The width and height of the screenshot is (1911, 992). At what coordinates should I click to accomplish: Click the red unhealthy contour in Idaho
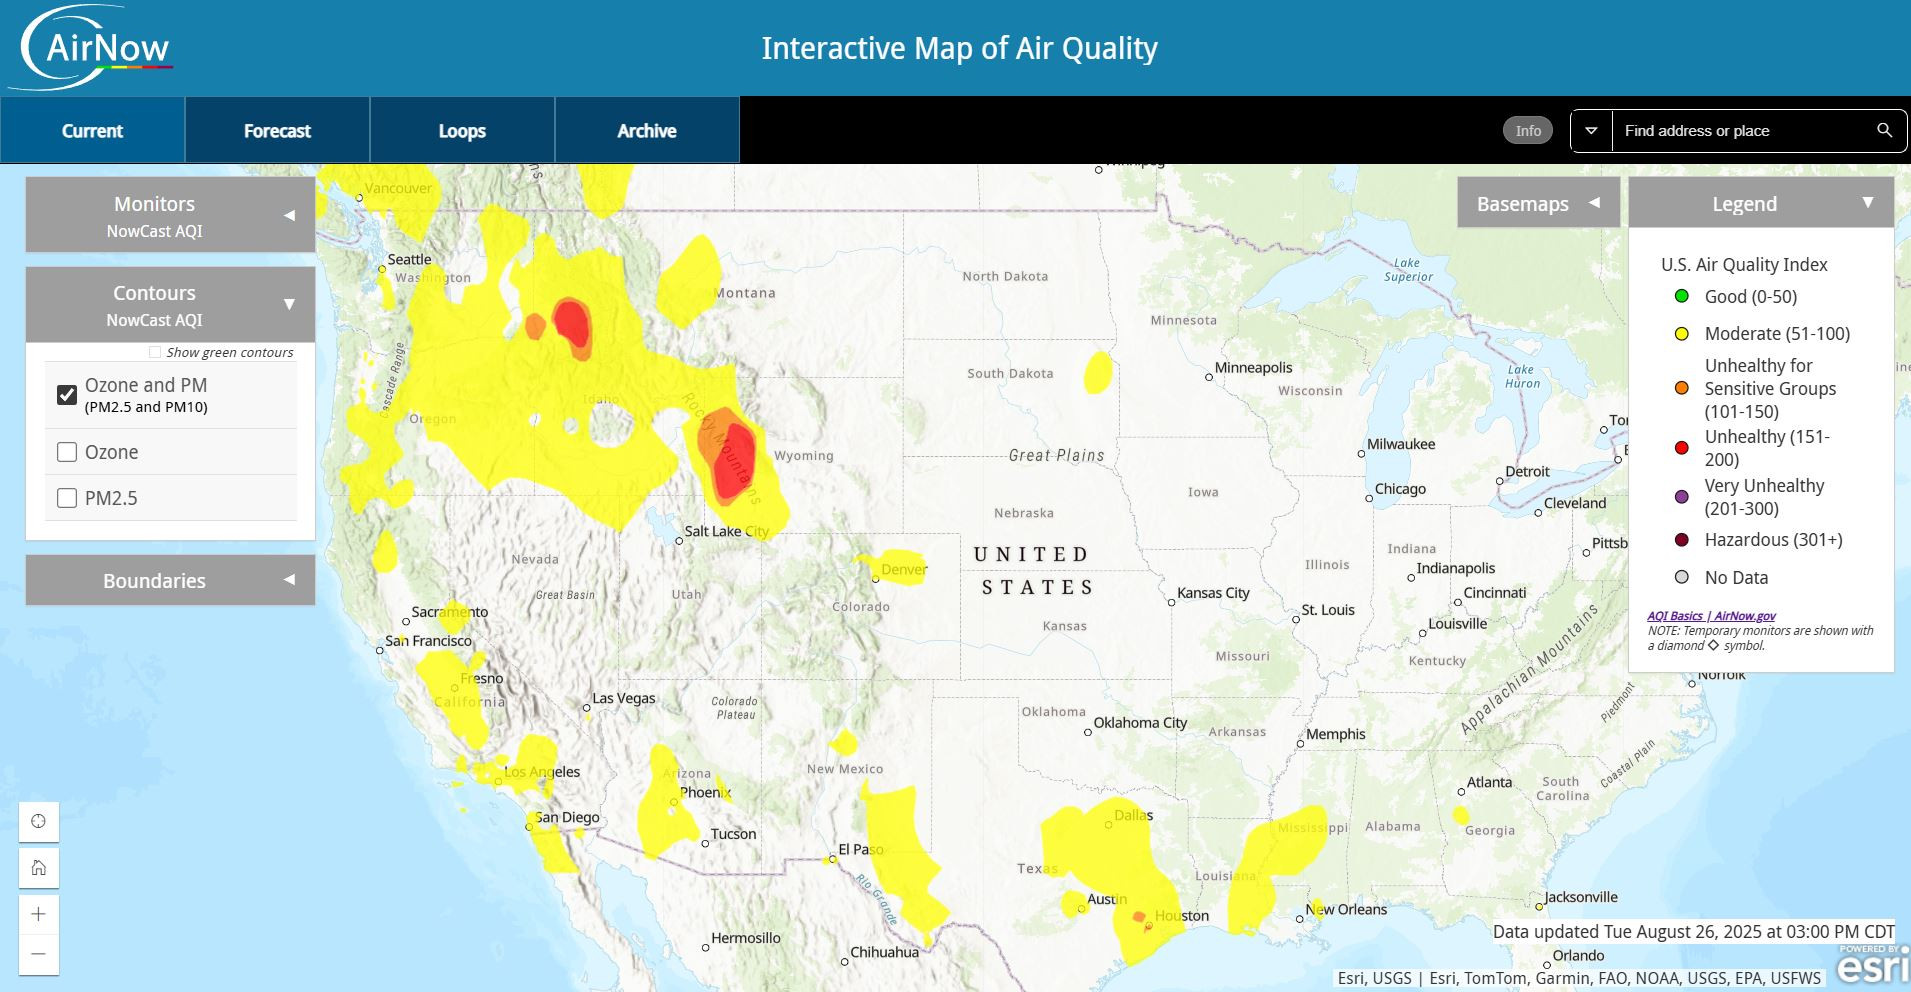tap(573, 323)
